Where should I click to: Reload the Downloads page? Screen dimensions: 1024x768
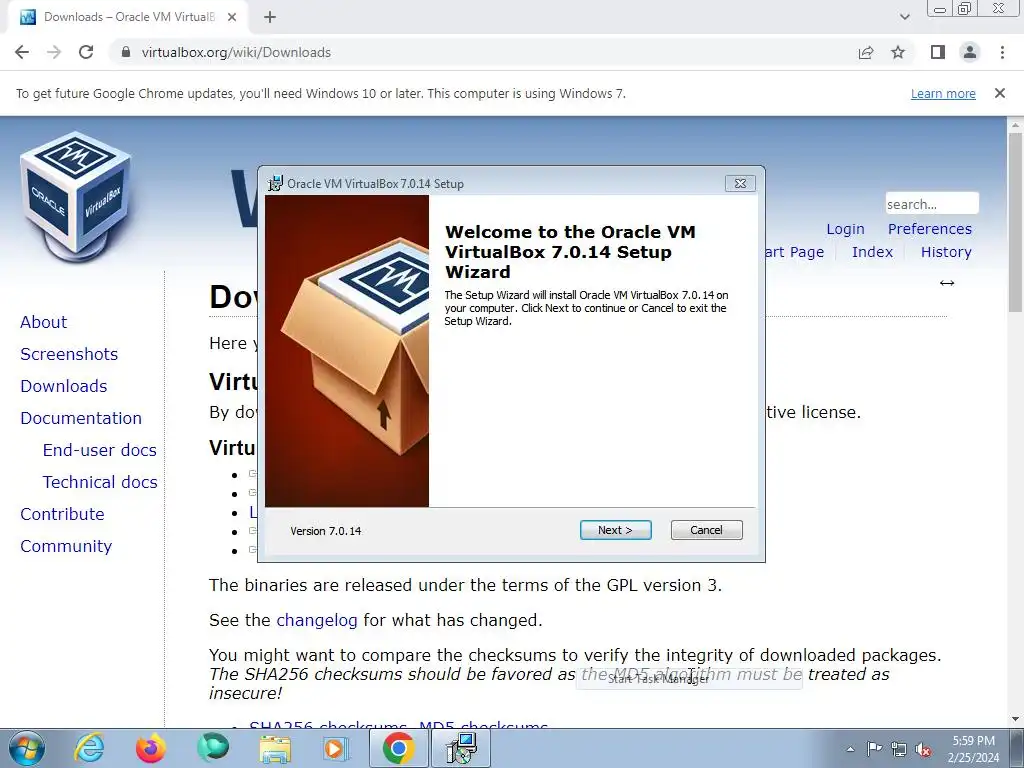(86, 52)
